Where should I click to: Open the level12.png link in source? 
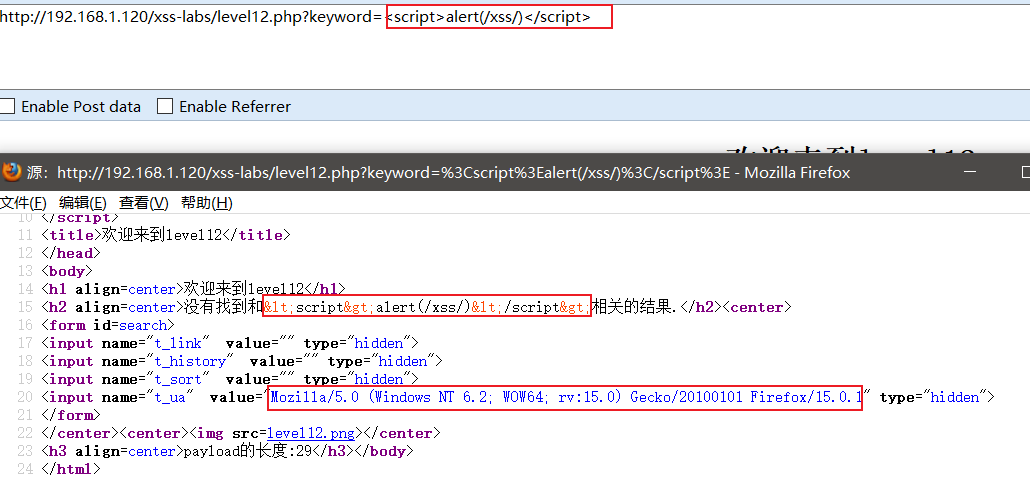click(311, 434)
